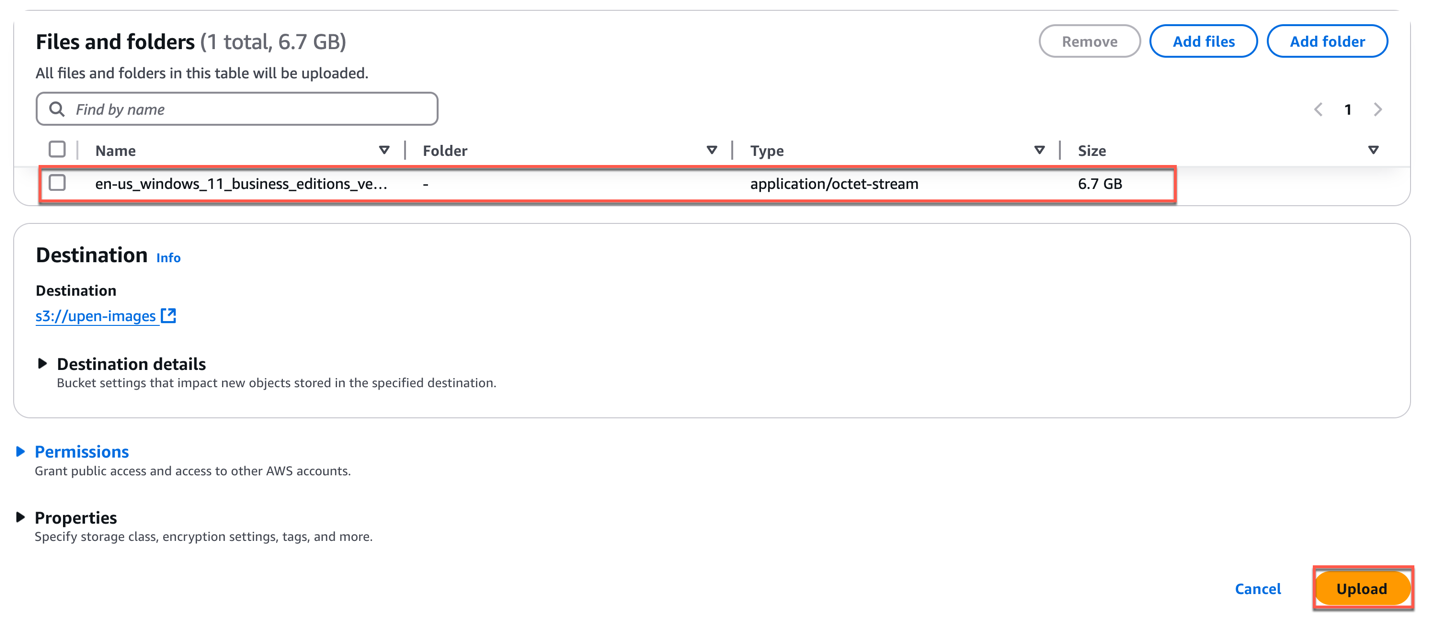Check the en-us_windows_11 file row checkbox
The width and height of the screenshot is (1429, 624).
click(x=57, y=183)
